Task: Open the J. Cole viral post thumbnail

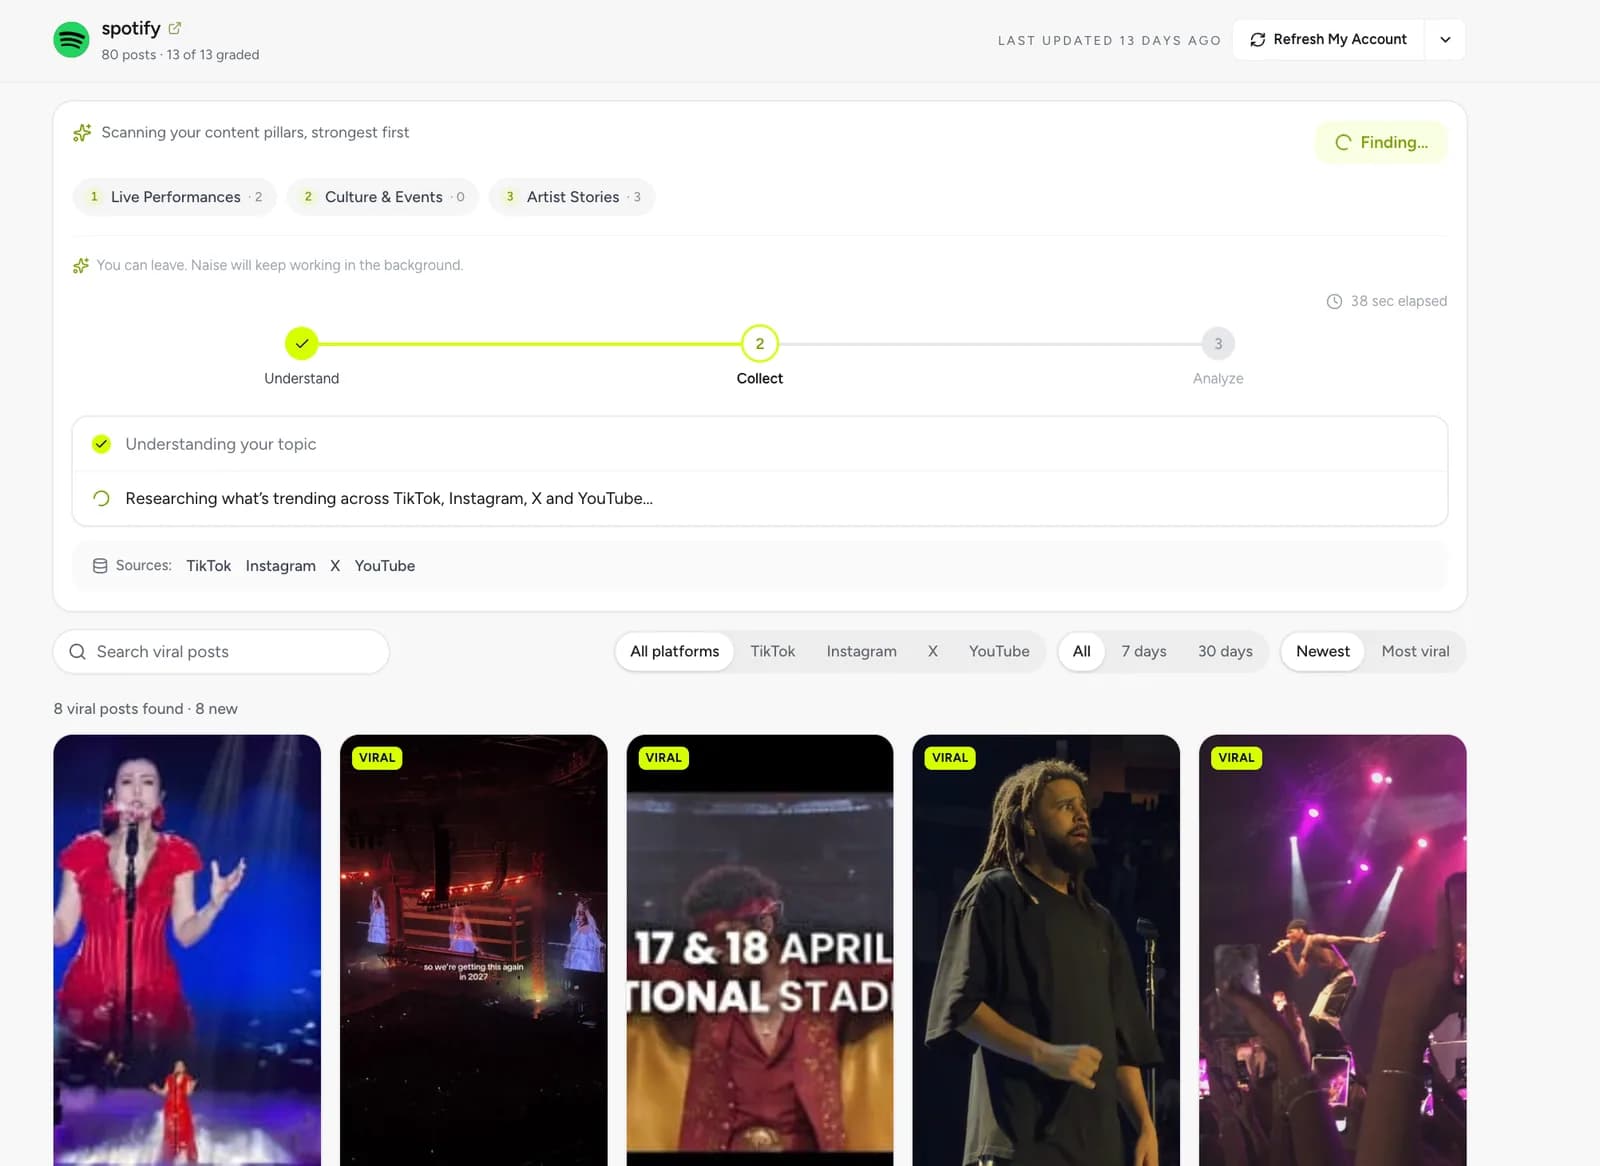Action: click(x=1046, y=950)
